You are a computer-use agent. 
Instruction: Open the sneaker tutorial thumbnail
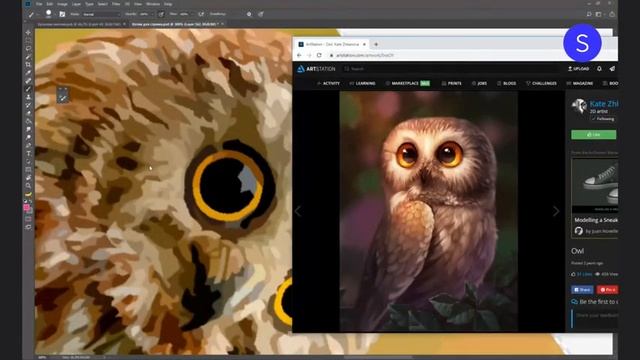click(595, 186)
